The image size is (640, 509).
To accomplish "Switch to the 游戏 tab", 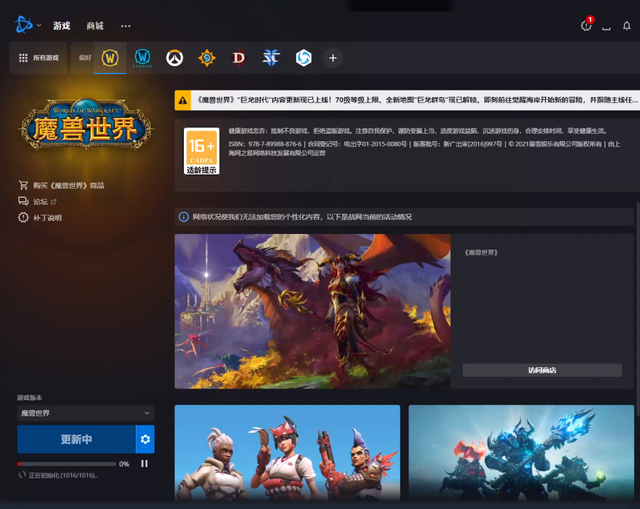I will point(62,26).
